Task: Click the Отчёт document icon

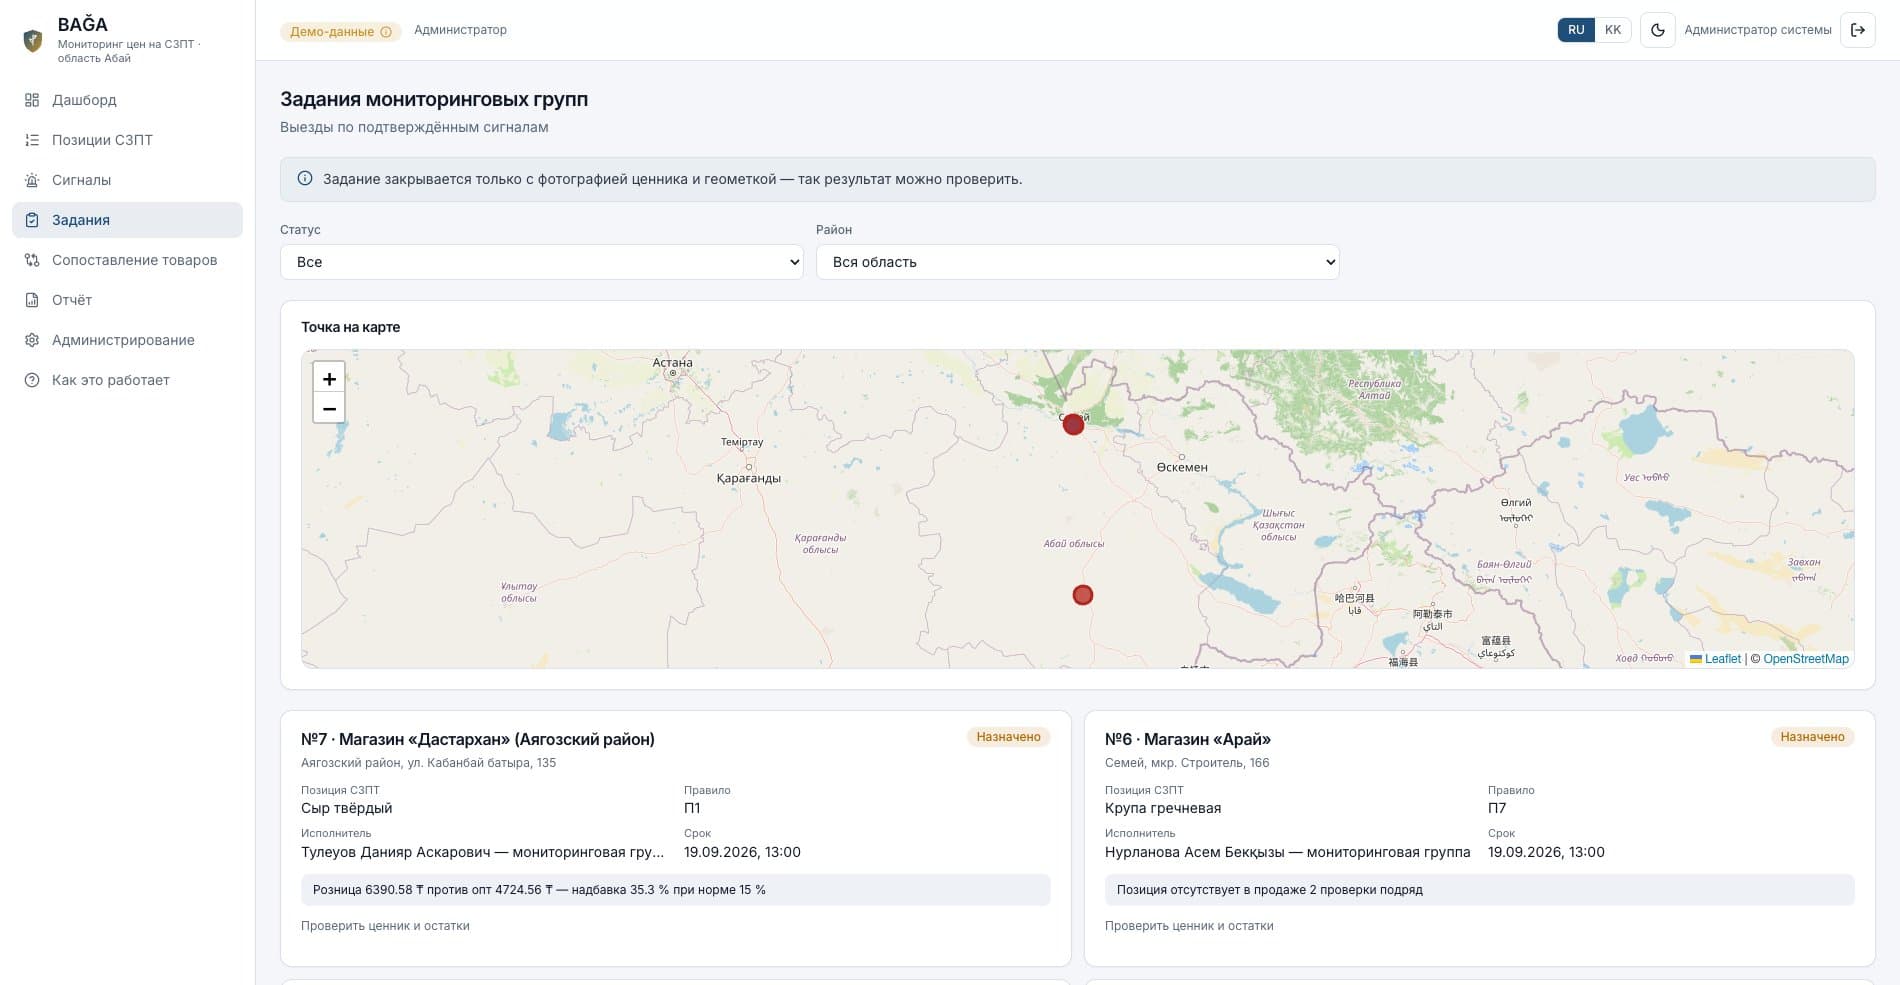Action: coord(32,300)
